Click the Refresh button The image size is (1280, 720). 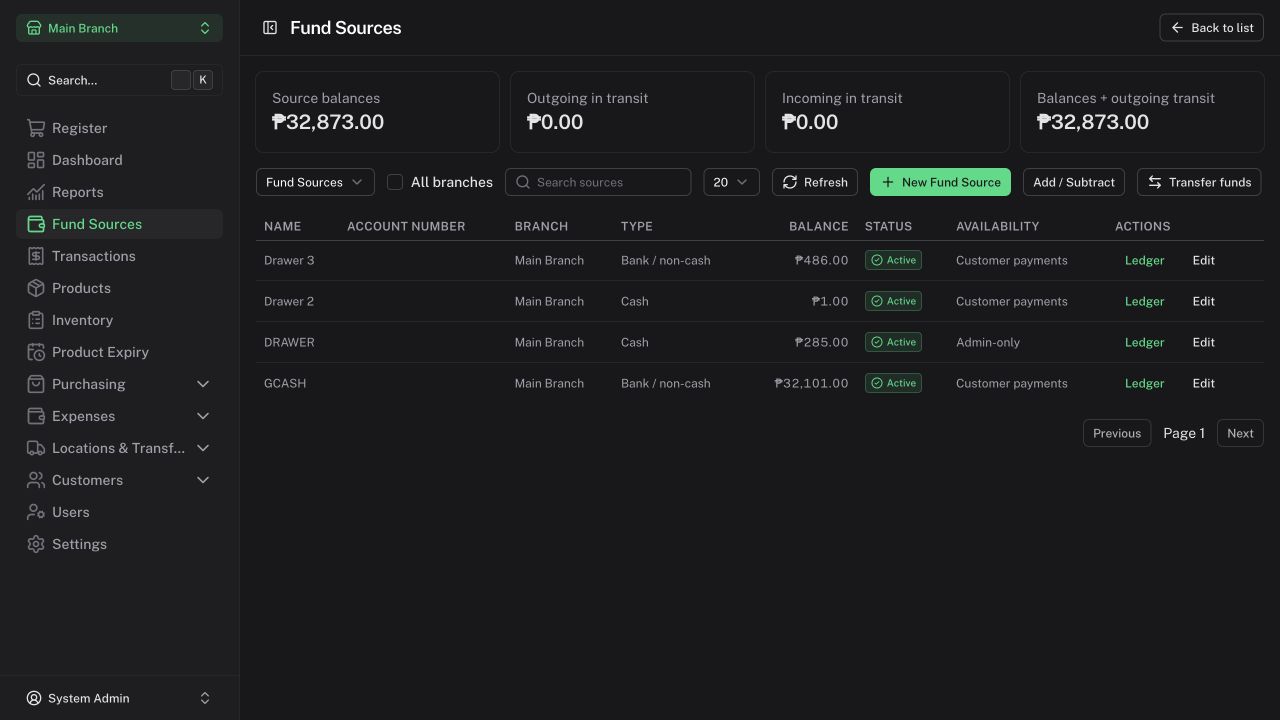click(x=815, y=182)
